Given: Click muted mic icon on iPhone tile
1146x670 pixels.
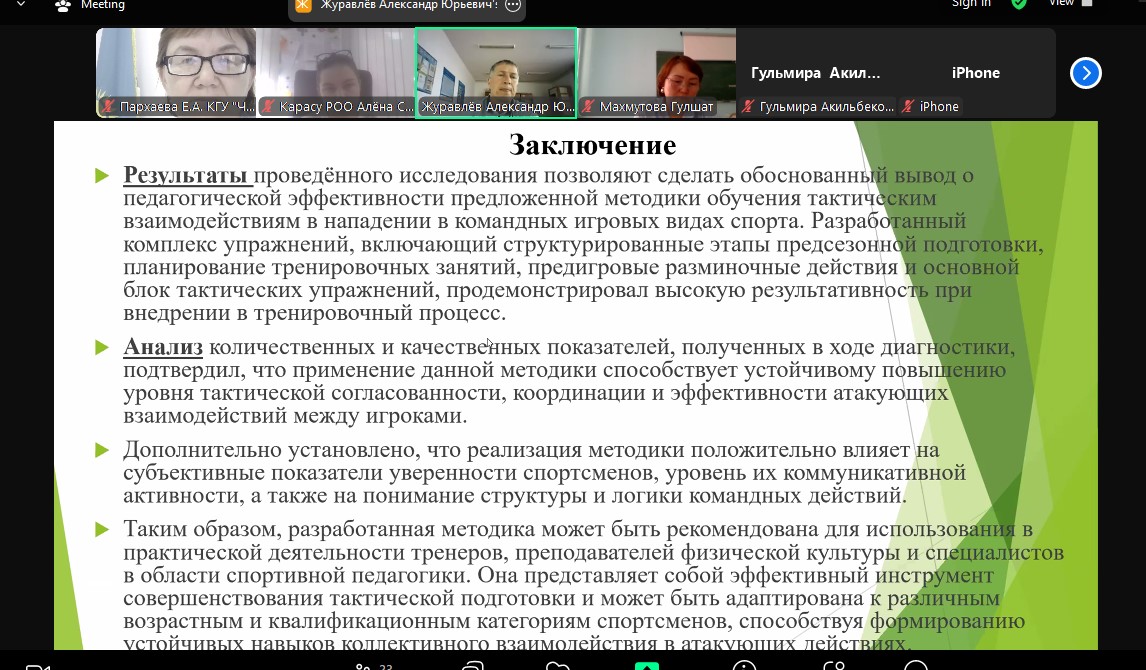Looking at the screenshot, I should tap(907, 107).
